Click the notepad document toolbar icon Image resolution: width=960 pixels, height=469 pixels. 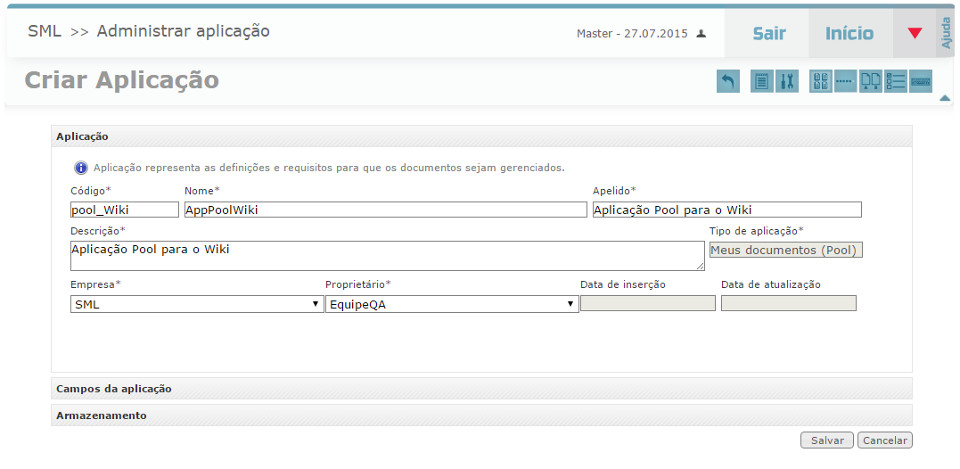click(761, 82)
